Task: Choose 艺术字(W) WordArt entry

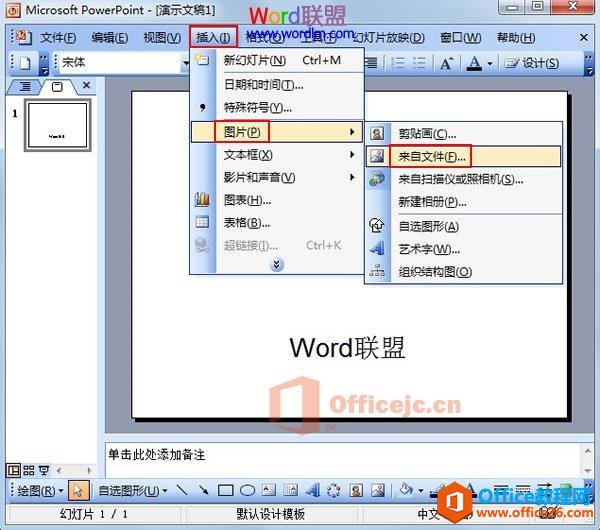Action: [463, 249]
